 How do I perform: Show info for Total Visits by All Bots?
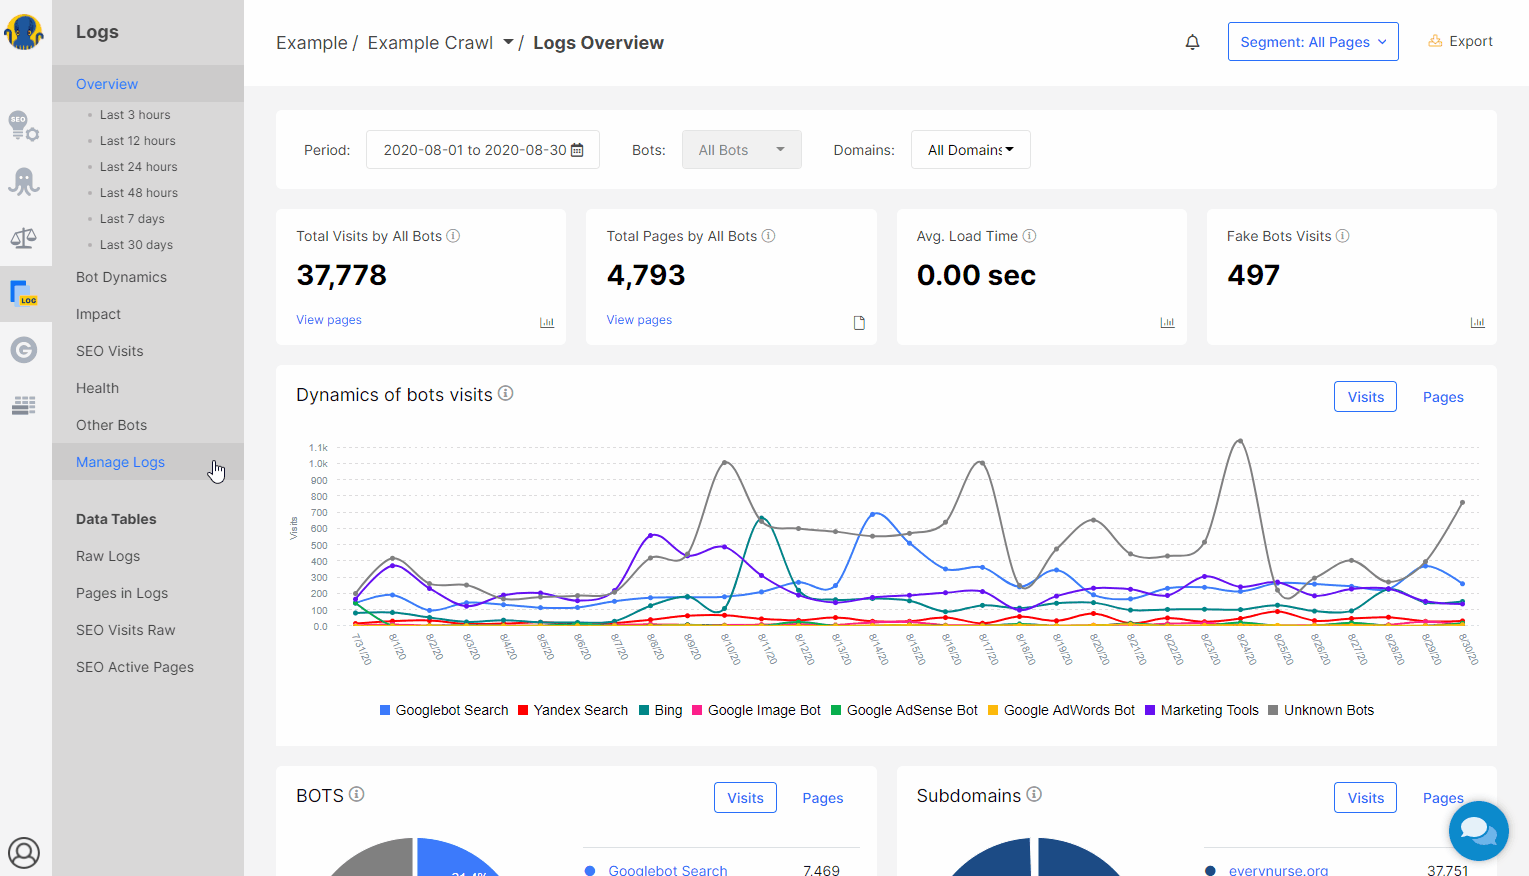tap(453, 236)
